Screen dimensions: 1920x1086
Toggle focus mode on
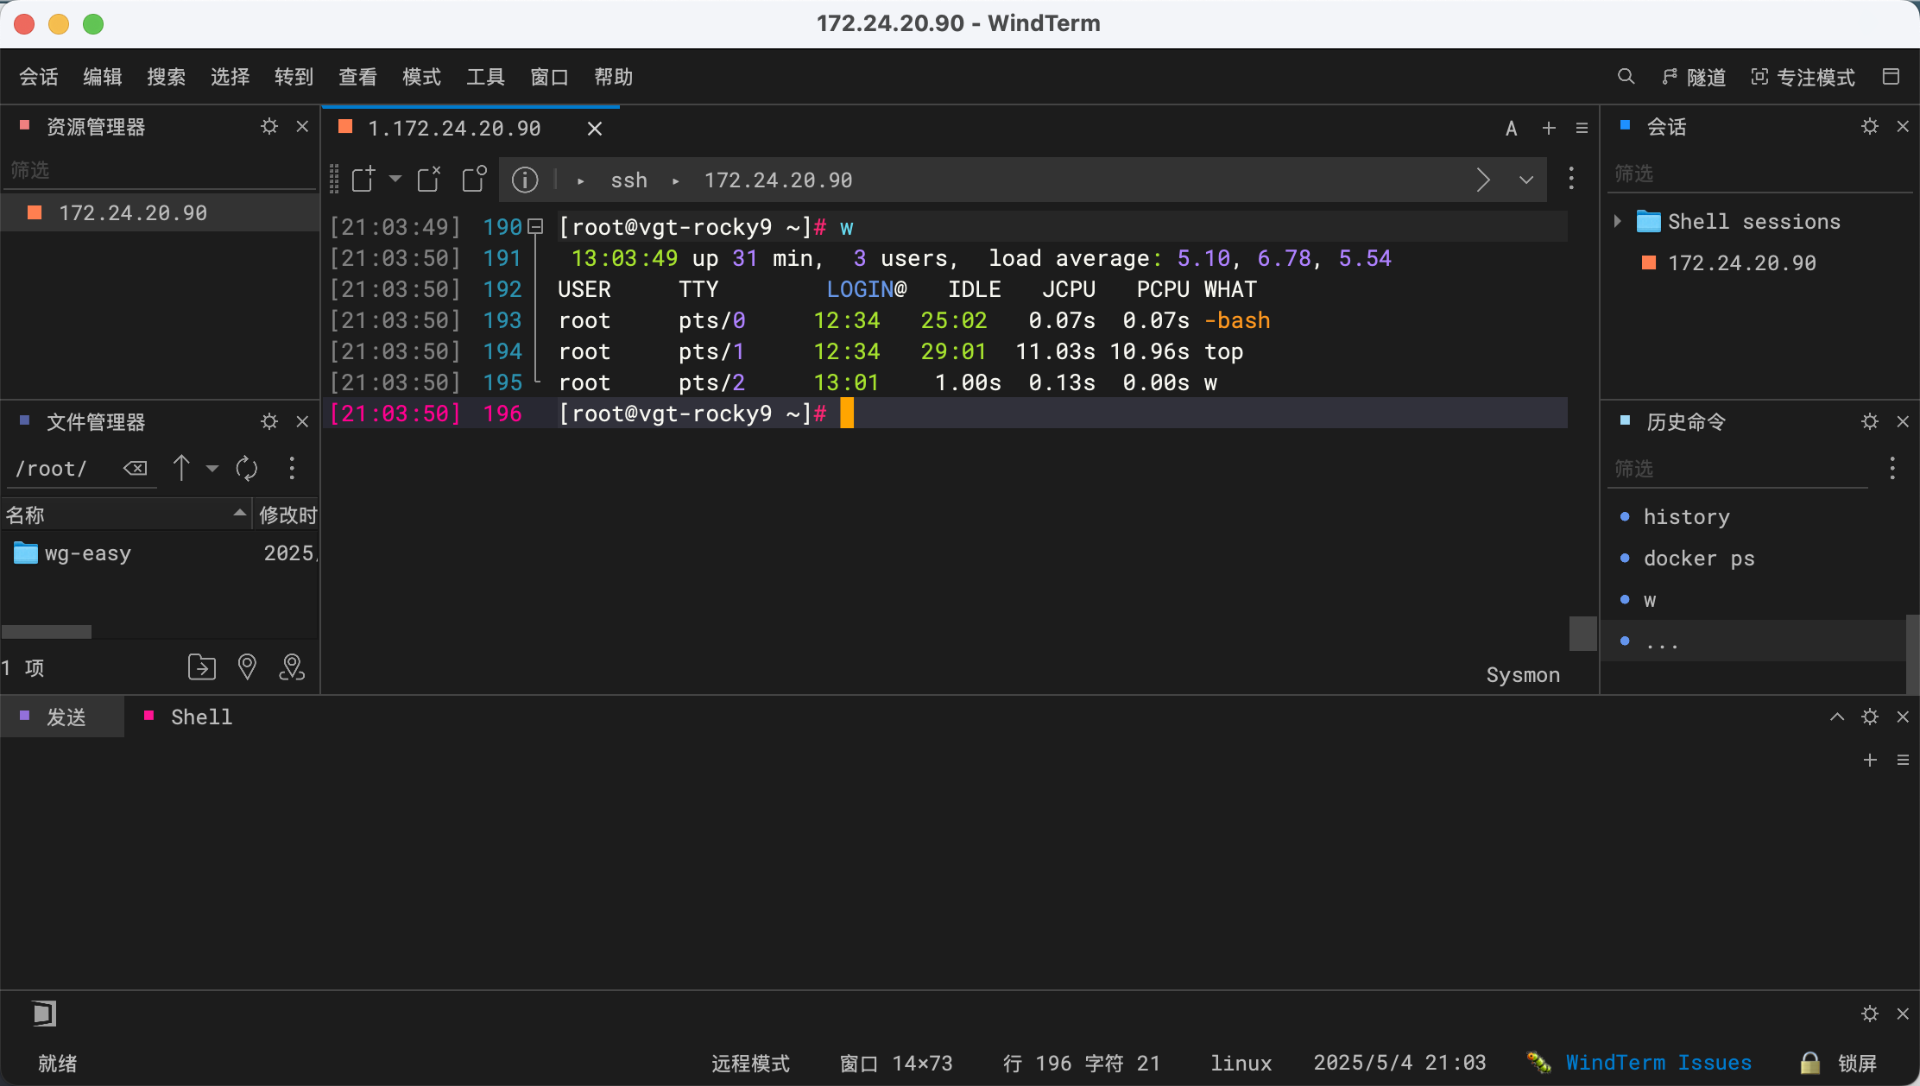[1803, 77]
